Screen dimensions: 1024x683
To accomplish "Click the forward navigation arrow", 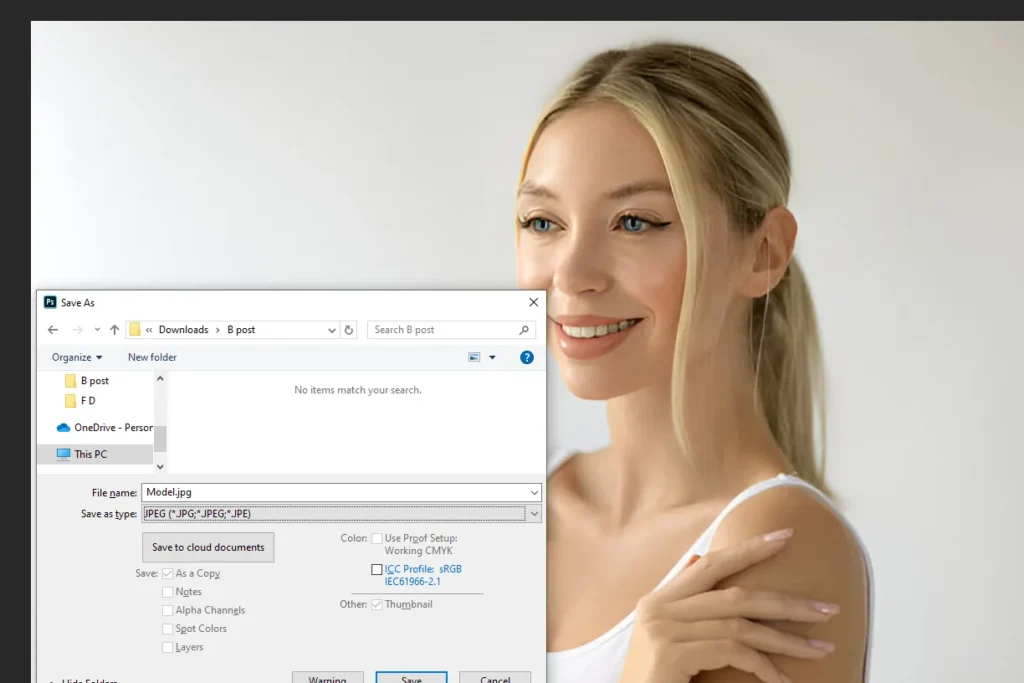I will (x=77, y=330).
